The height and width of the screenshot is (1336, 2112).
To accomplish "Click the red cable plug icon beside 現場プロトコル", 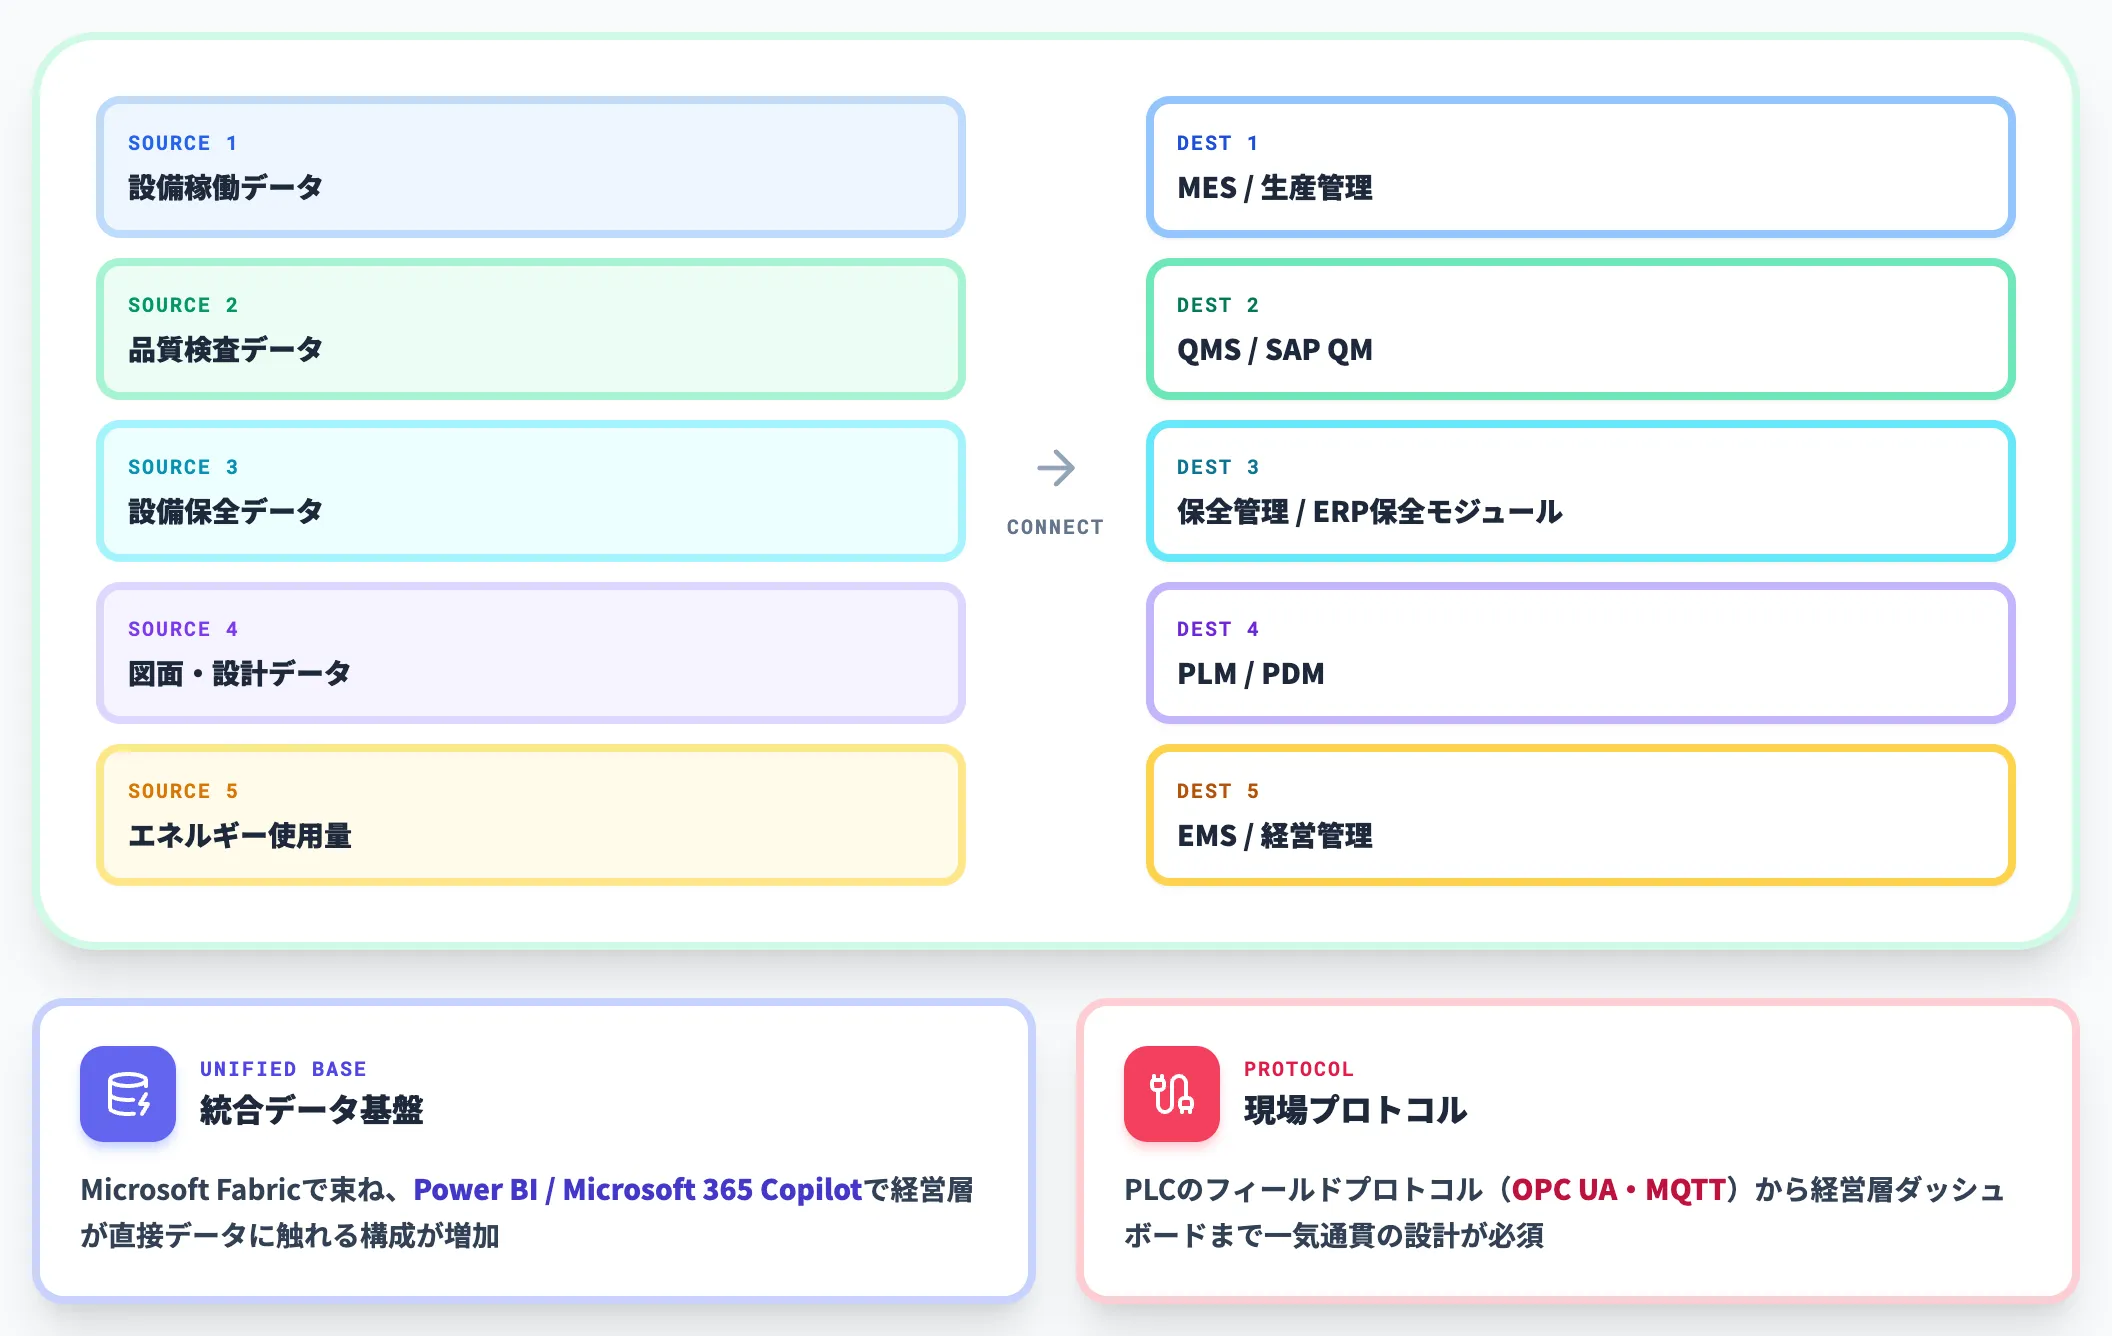I will point(1172,1094).
